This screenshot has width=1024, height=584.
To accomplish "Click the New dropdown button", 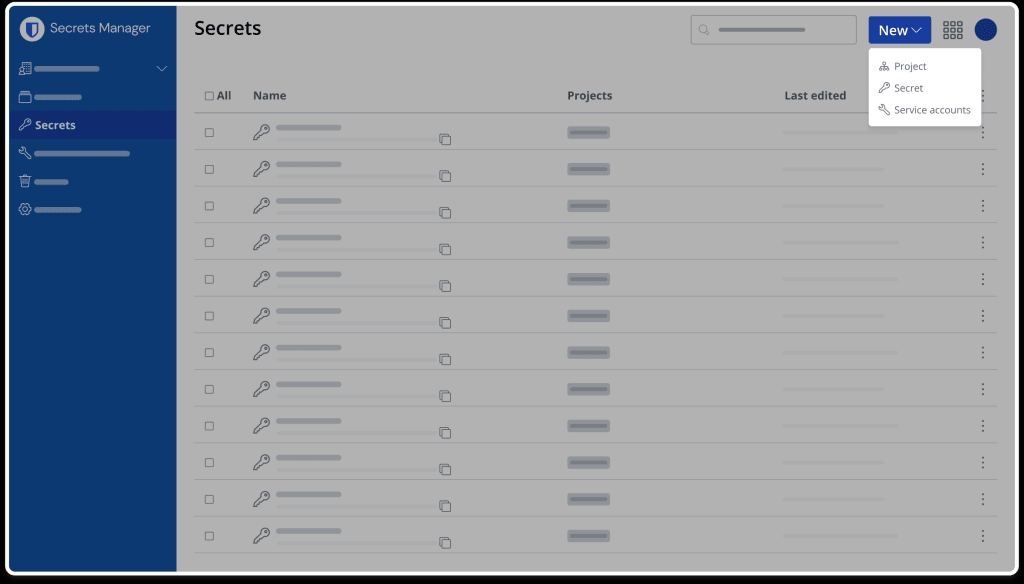I will (899, 30).
